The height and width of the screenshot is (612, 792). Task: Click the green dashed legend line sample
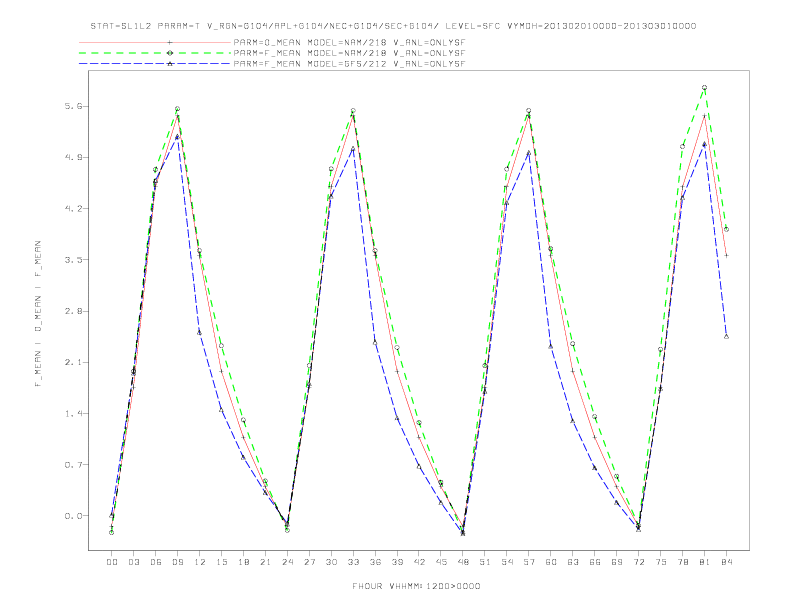[155, 53]
